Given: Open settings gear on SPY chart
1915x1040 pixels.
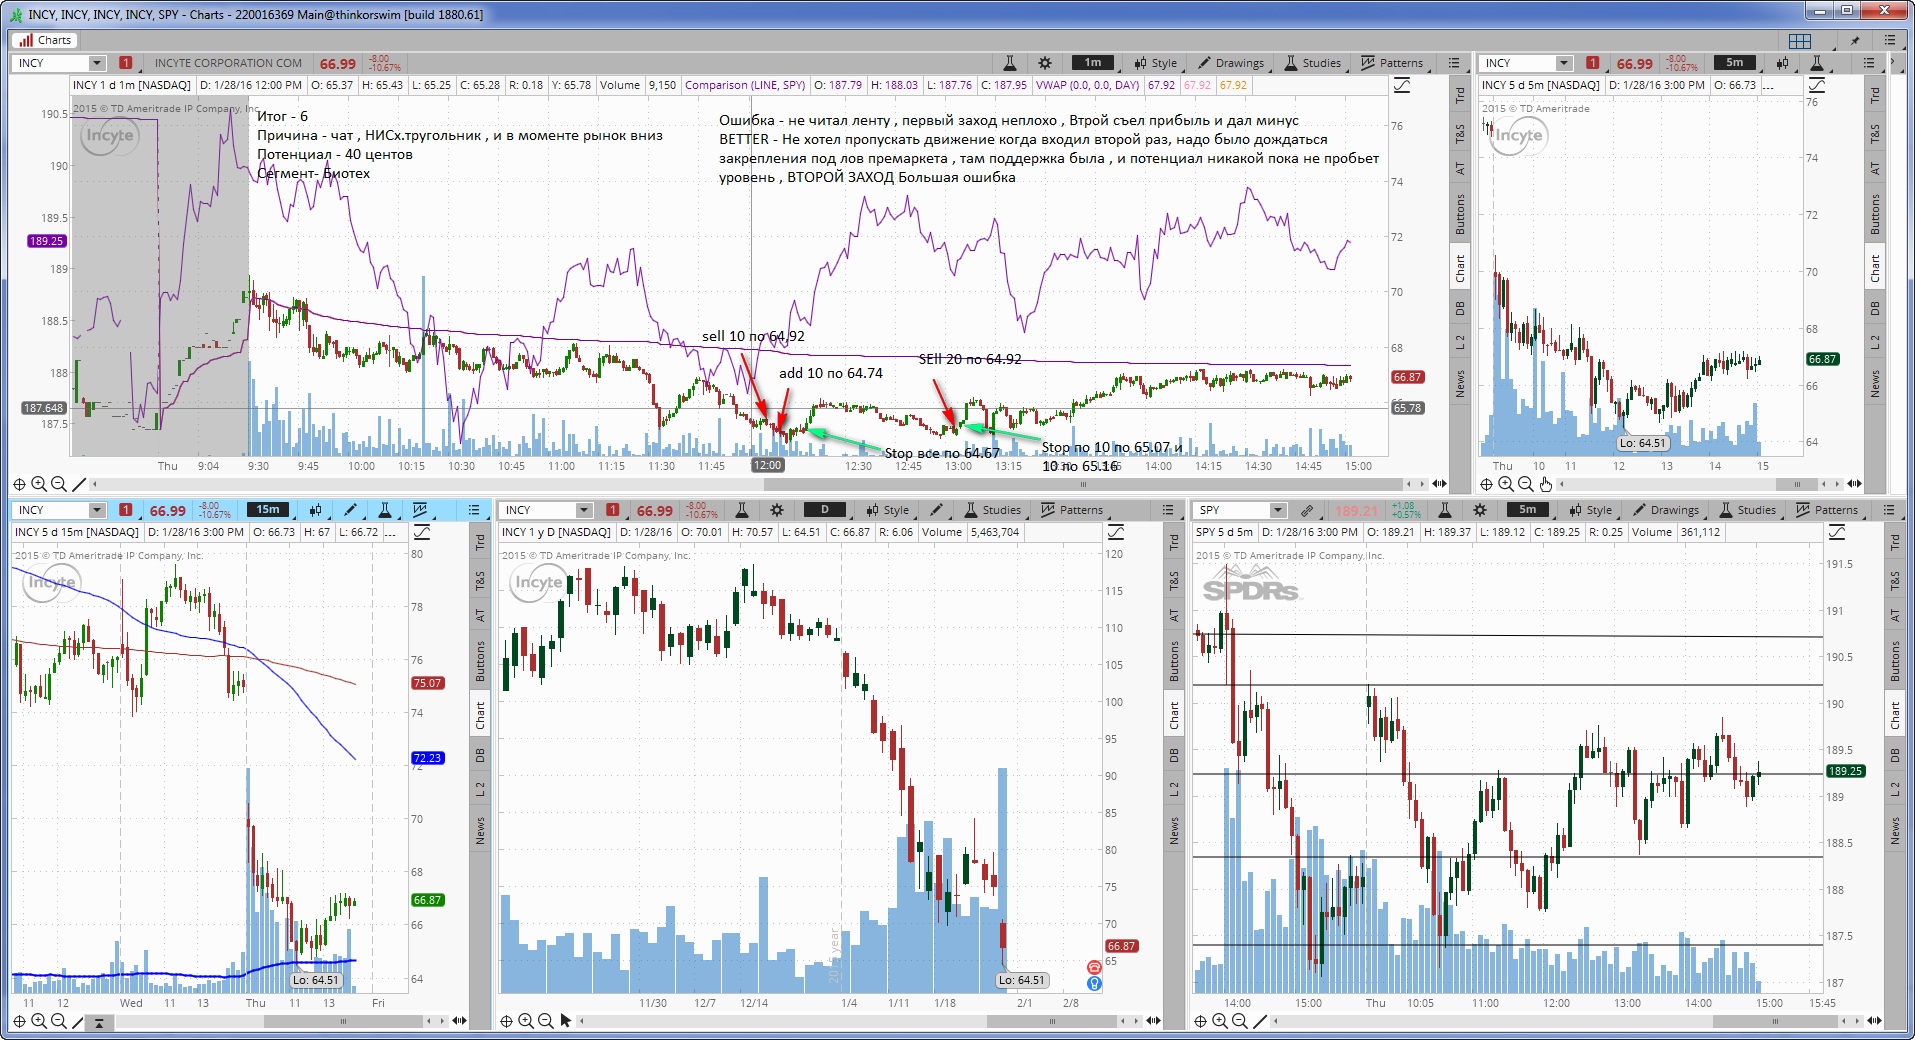Looking at the screenshot, I should [x=1480, y=510].
